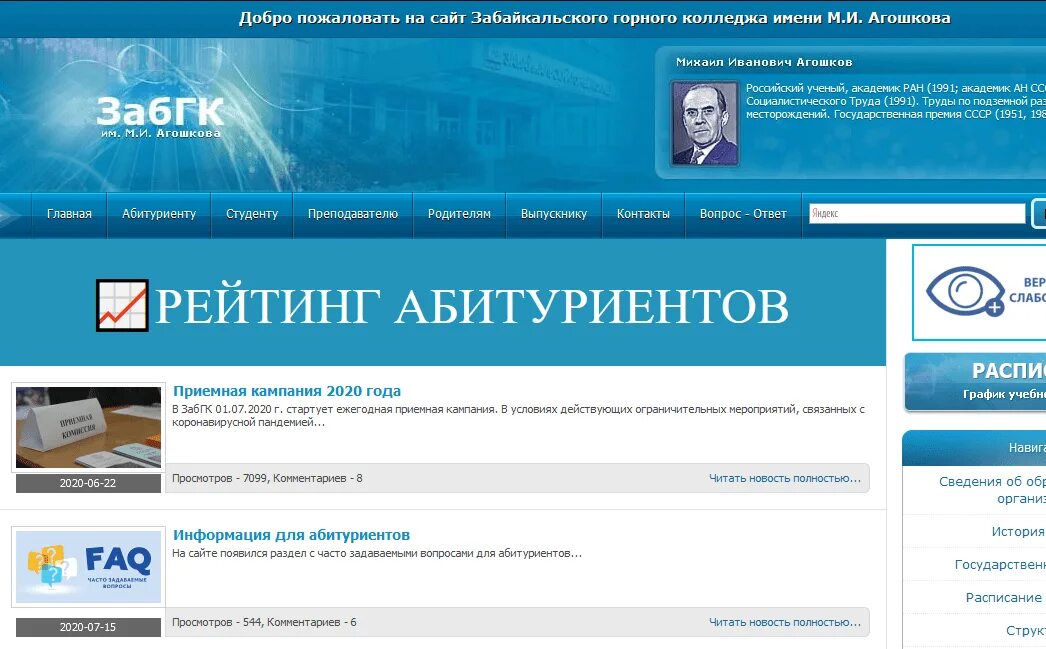Click inside the Яндекс search input field

[x=915, y=212]
